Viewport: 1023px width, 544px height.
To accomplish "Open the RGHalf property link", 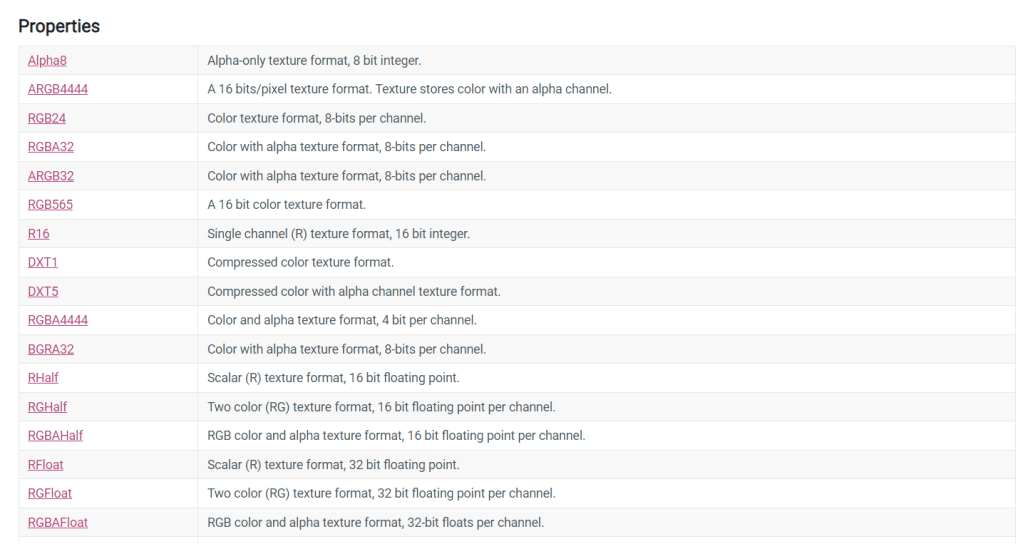I will (48, 407).
